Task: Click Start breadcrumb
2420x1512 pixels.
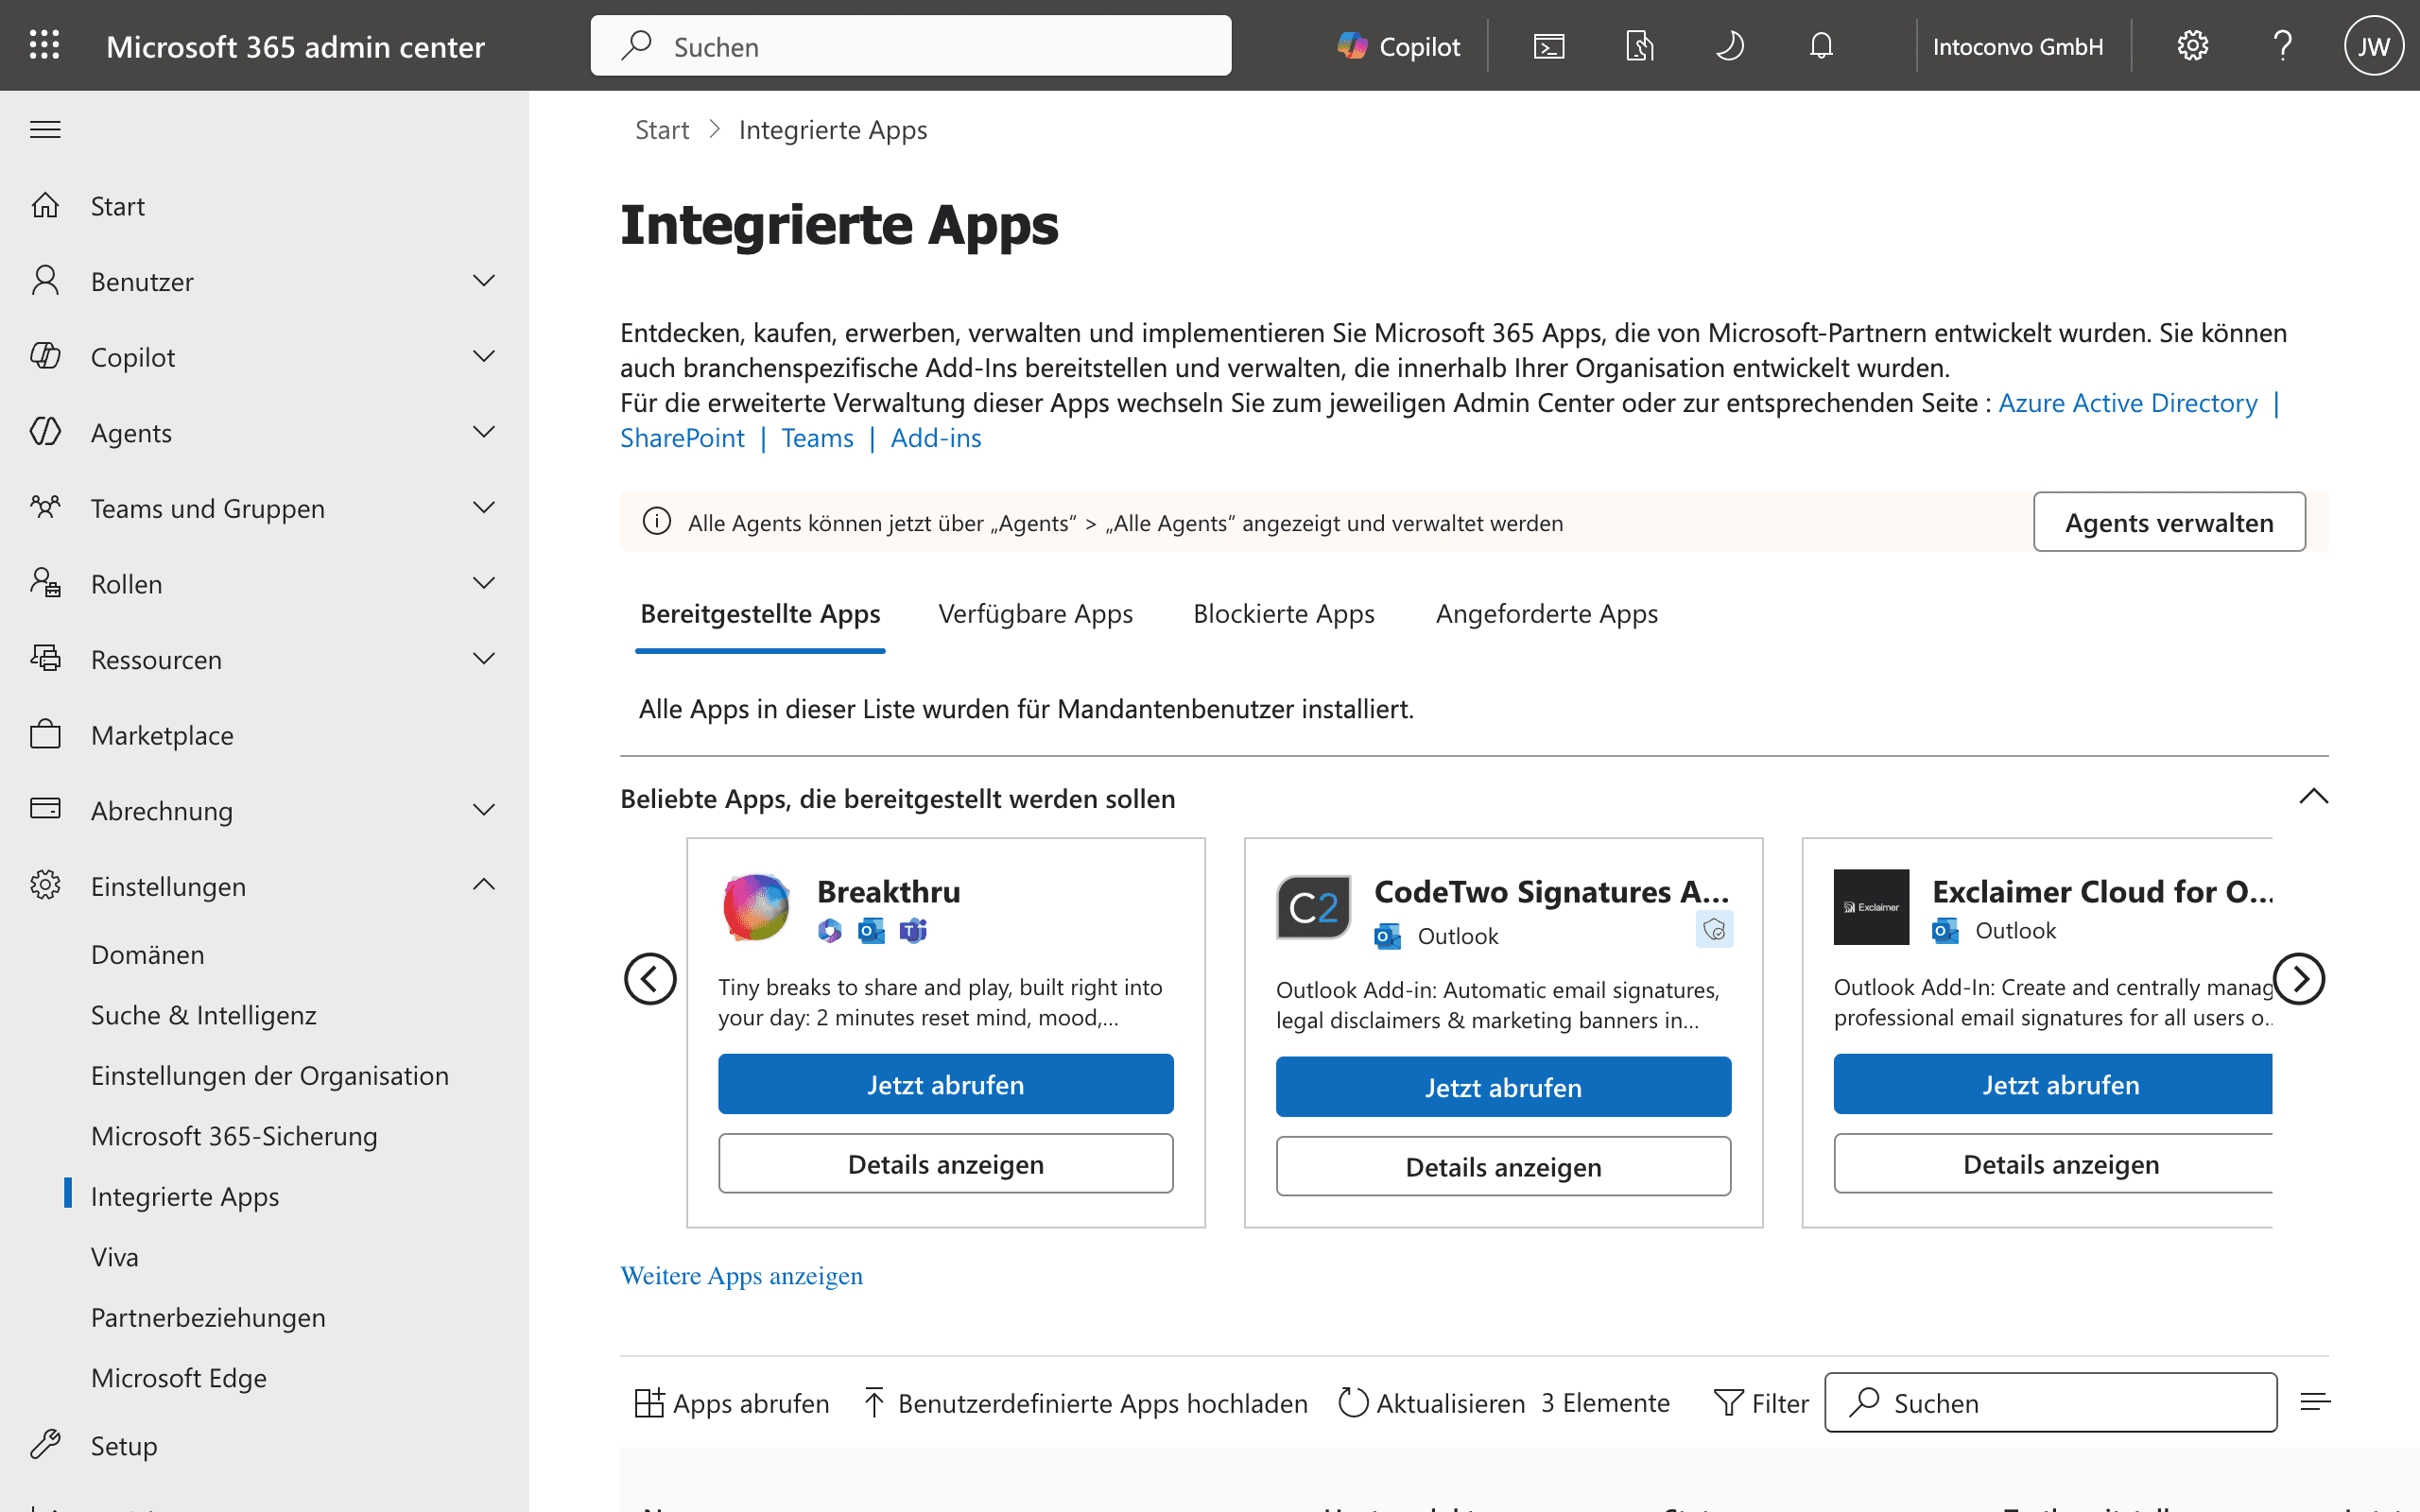Action: (x=662, y=130)
